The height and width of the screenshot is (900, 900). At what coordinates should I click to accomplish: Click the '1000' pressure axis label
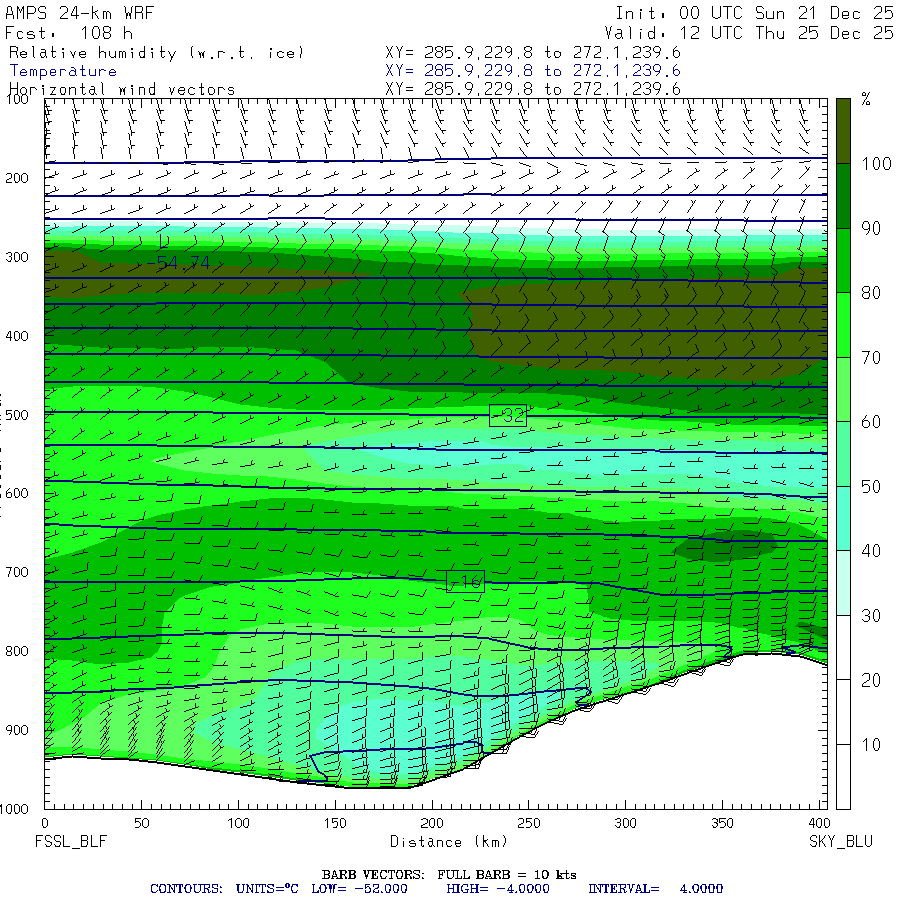(14, 809)
